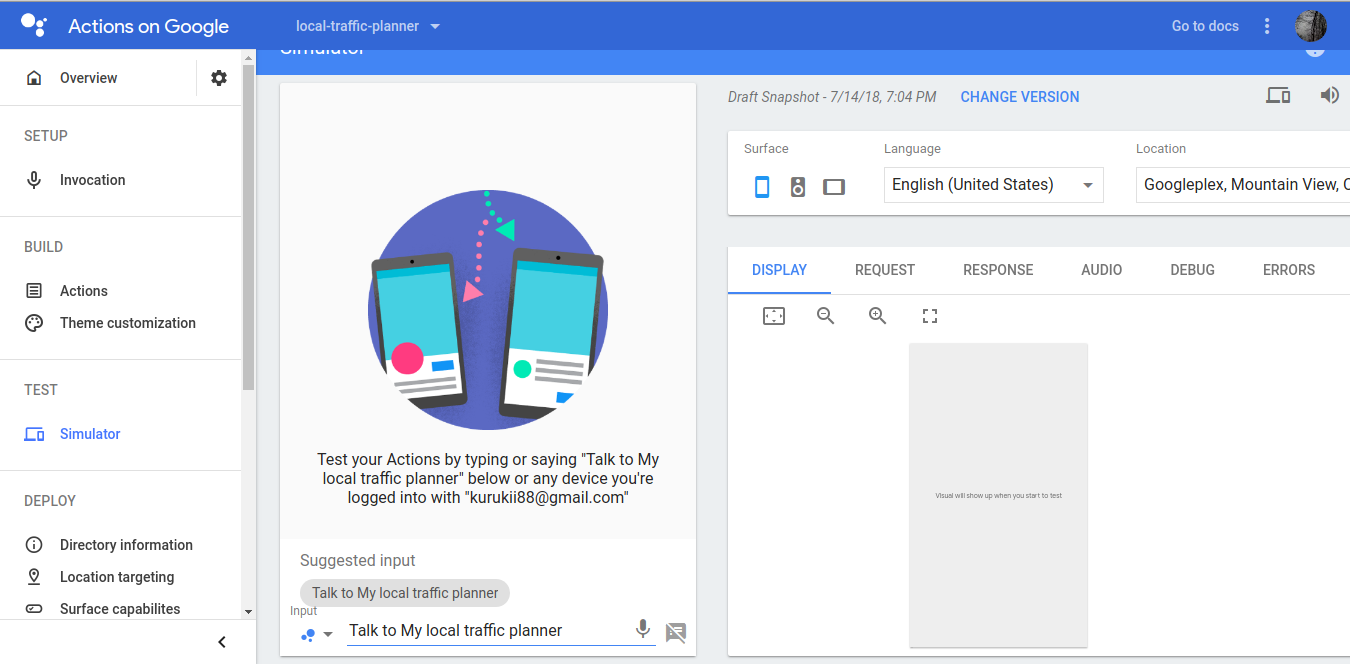The width and height of the screenshot is (1350, 664).
Task: Toggle the simulator audio volume icon
Action: pyautogui.click(x=1329, y=96)
